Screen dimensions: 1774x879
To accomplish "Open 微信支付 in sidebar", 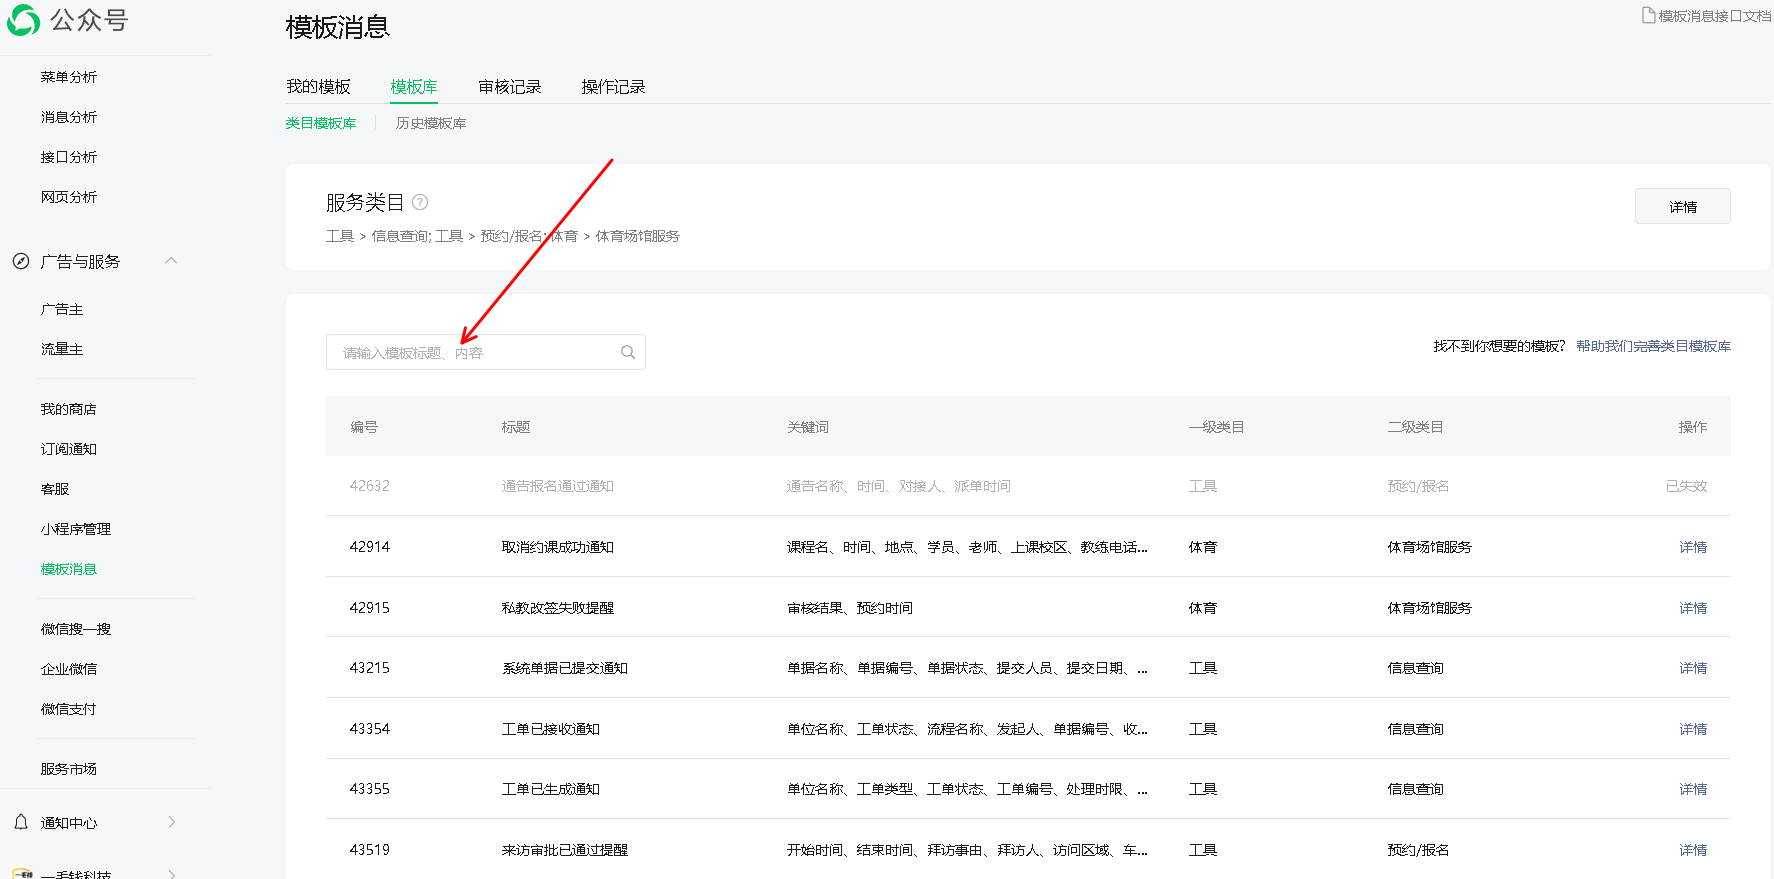I will click(x=69, y=709).
